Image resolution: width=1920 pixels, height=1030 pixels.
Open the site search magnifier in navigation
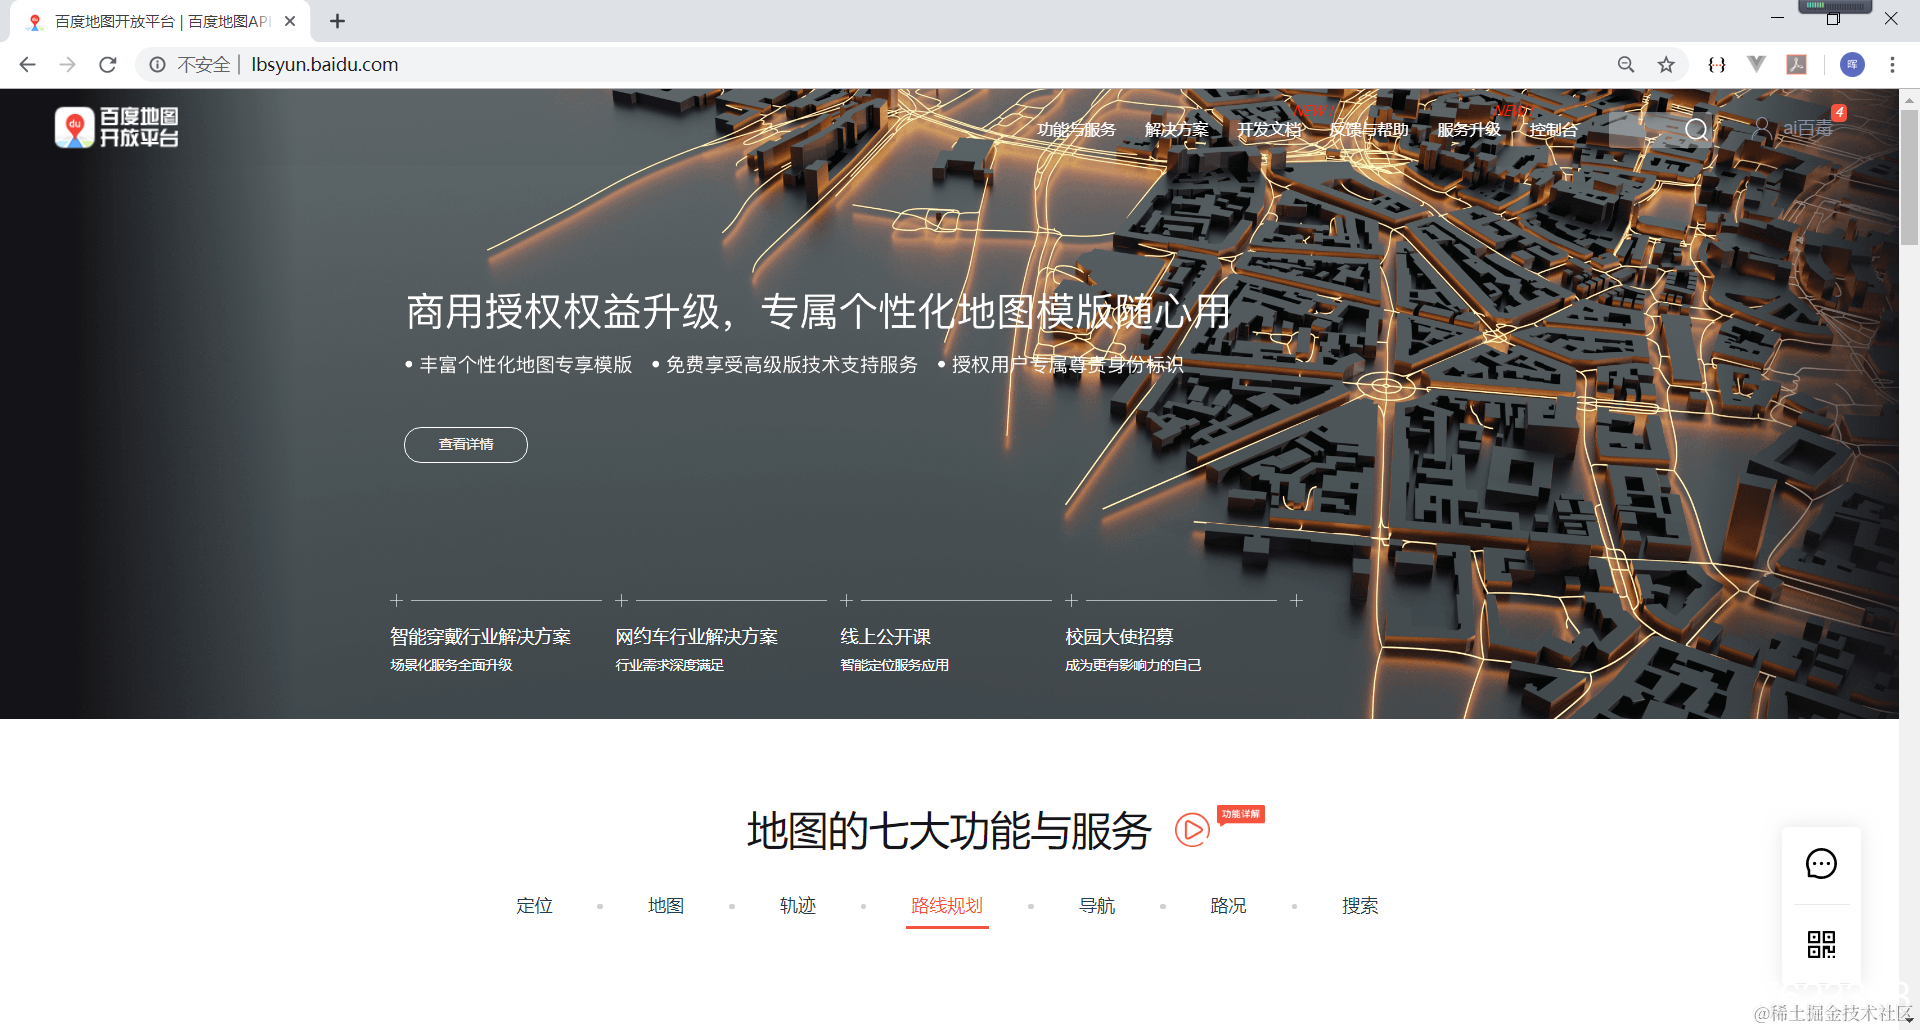click(x=1696, y=129)
